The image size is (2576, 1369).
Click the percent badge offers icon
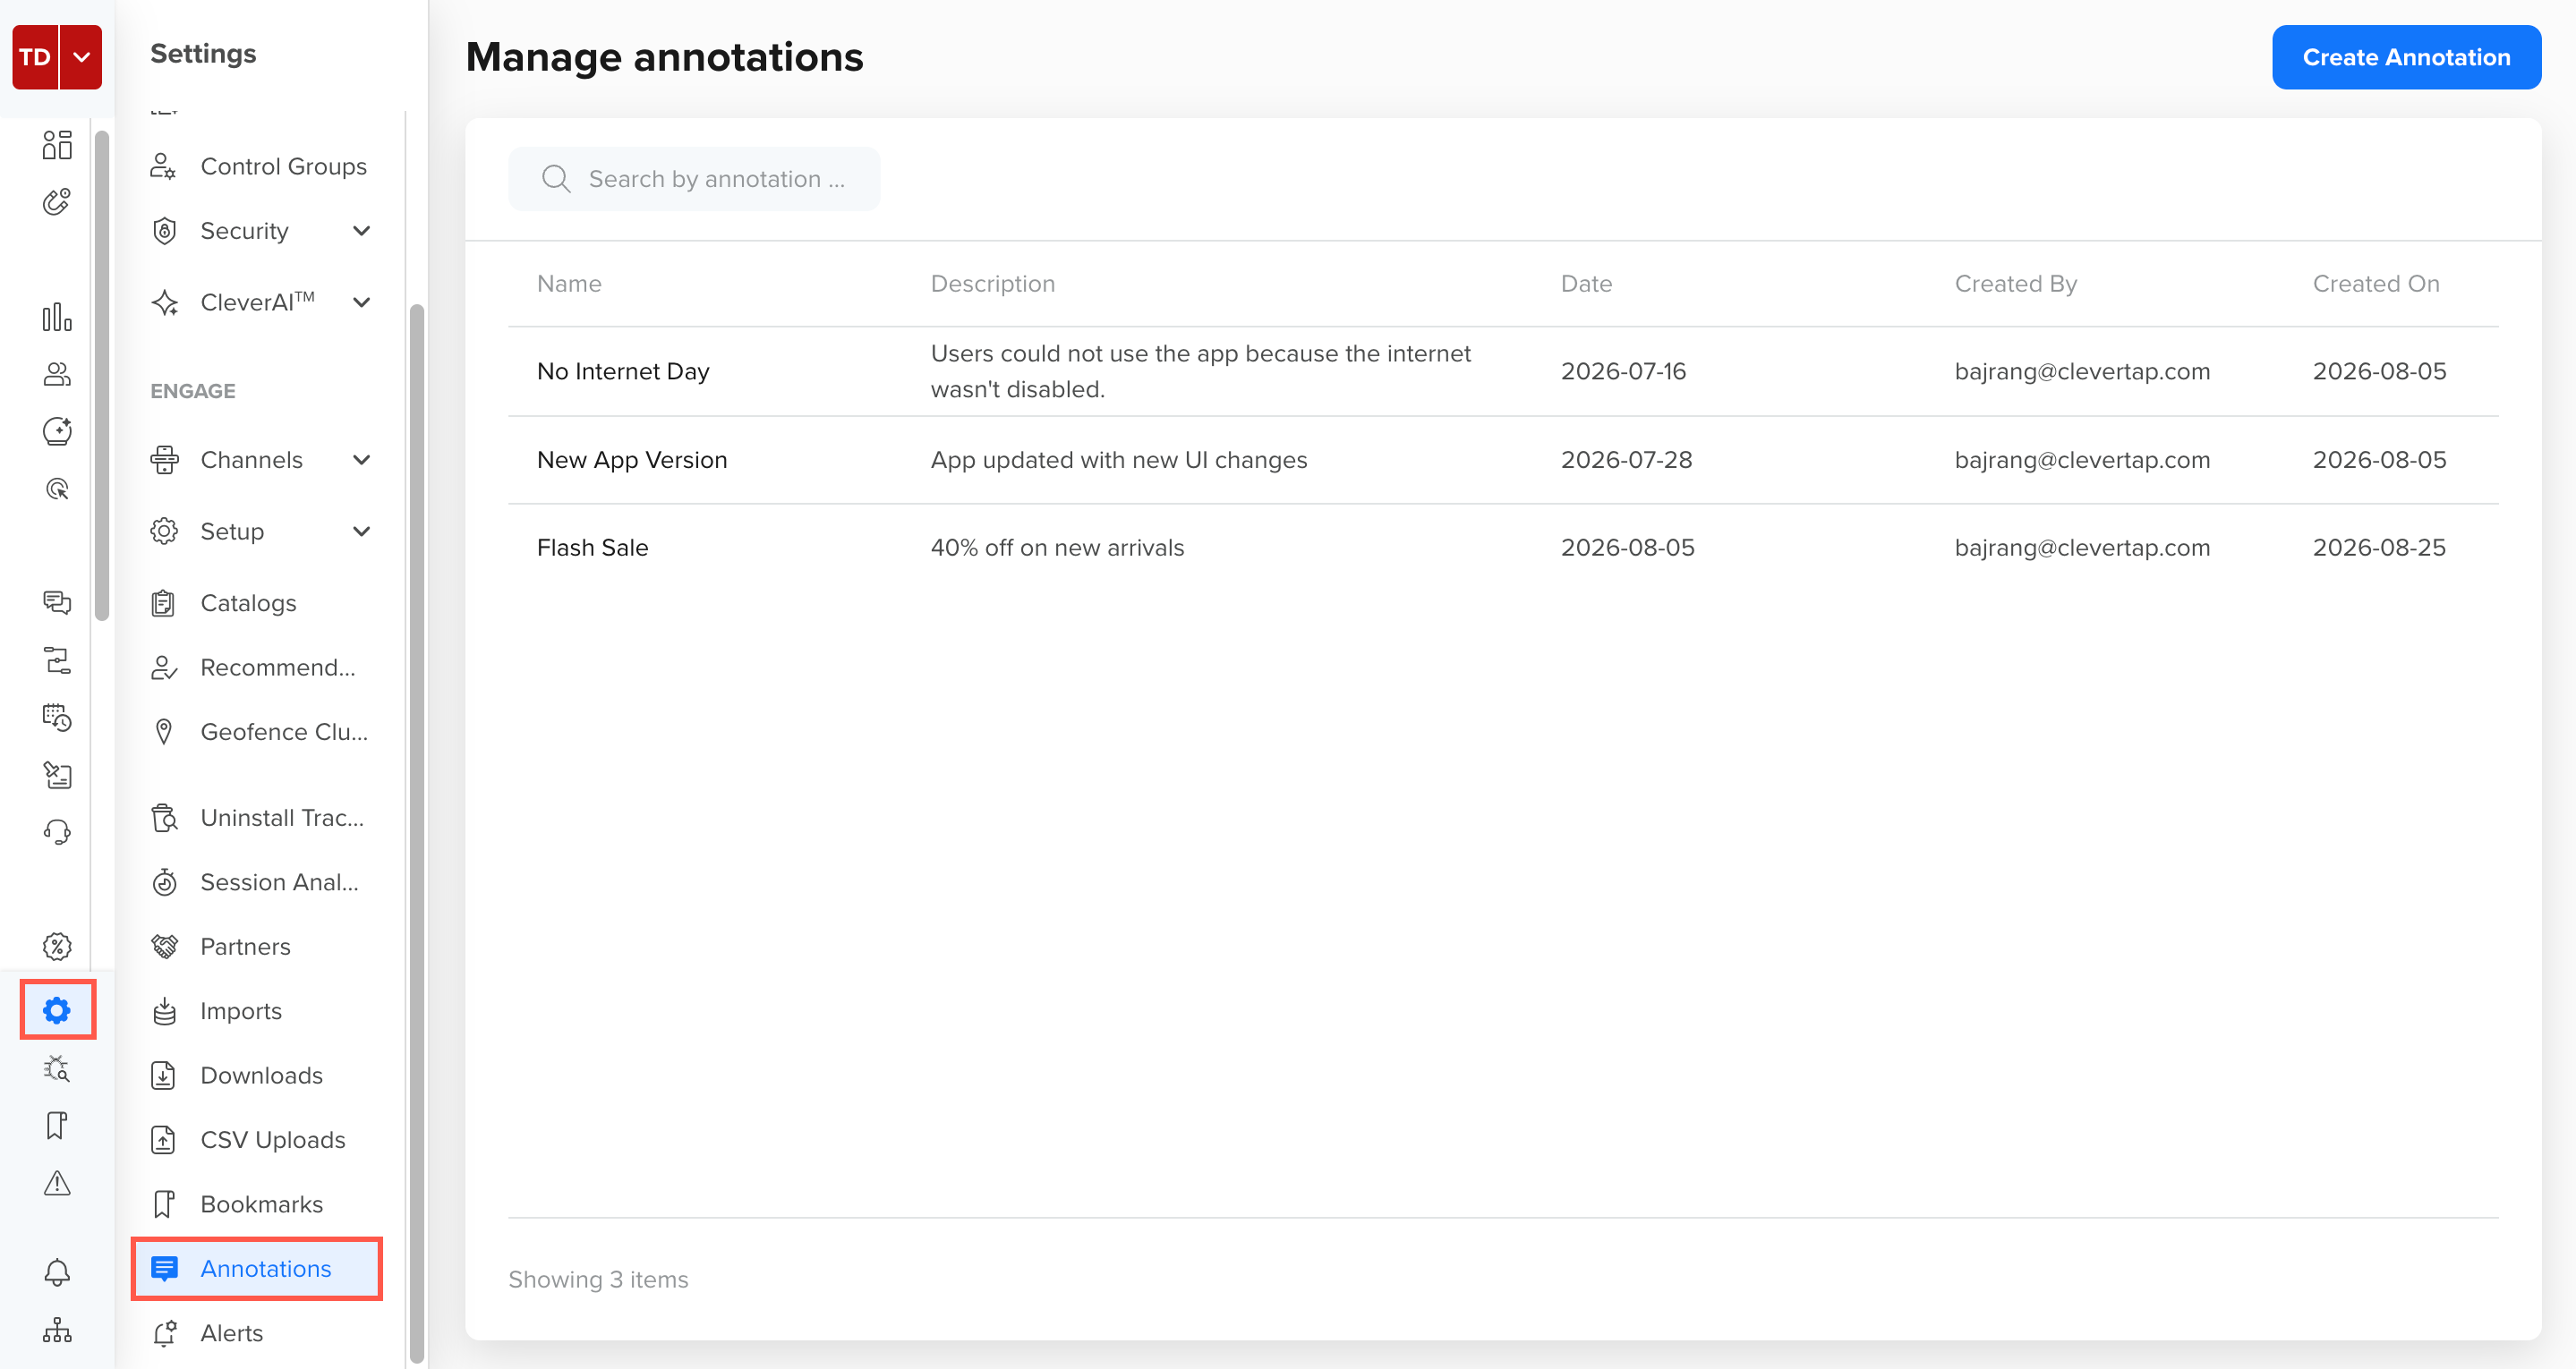[x=57, y=946]
